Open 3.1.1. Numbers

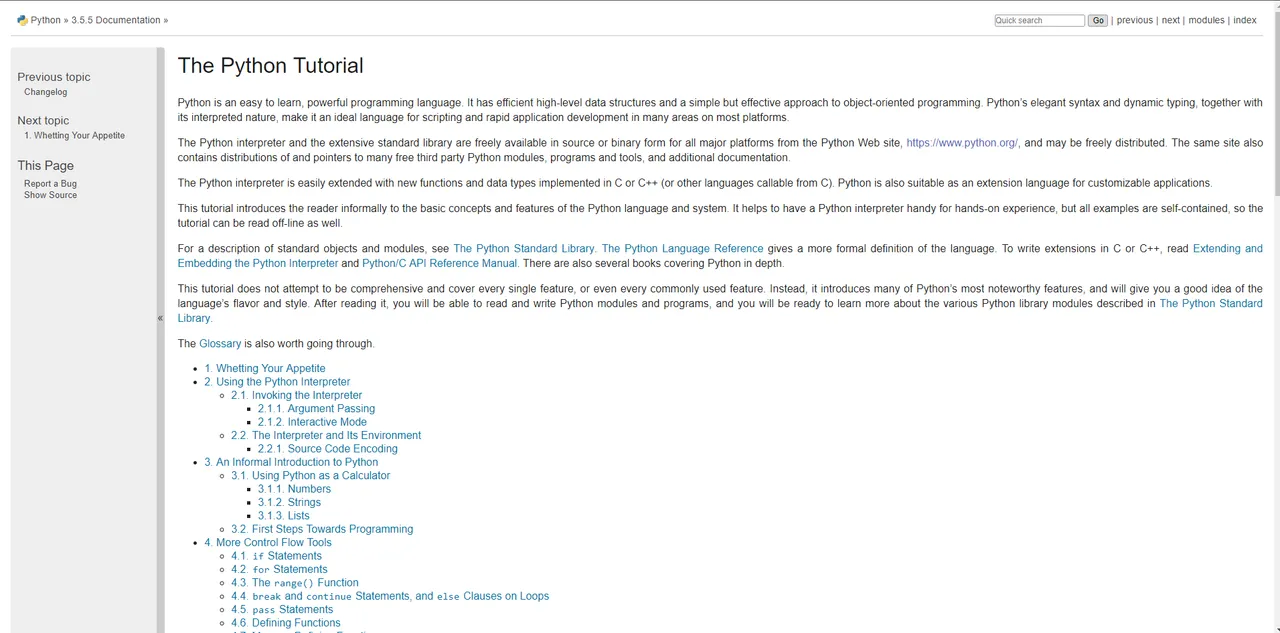point(294,489)
